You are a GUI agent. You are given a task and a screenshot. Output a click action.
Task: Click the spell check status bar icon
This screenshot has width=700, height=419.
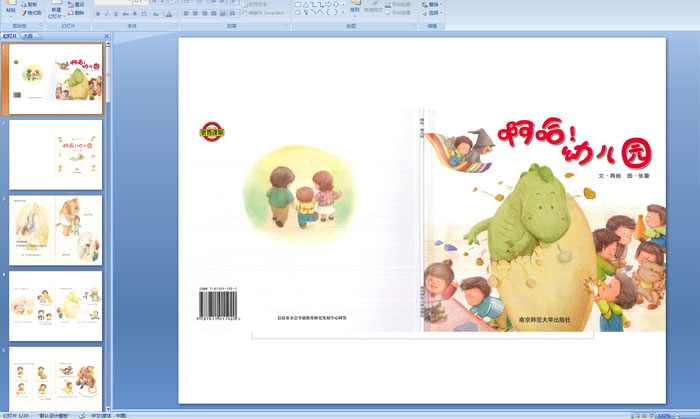(x=82, y=415)
